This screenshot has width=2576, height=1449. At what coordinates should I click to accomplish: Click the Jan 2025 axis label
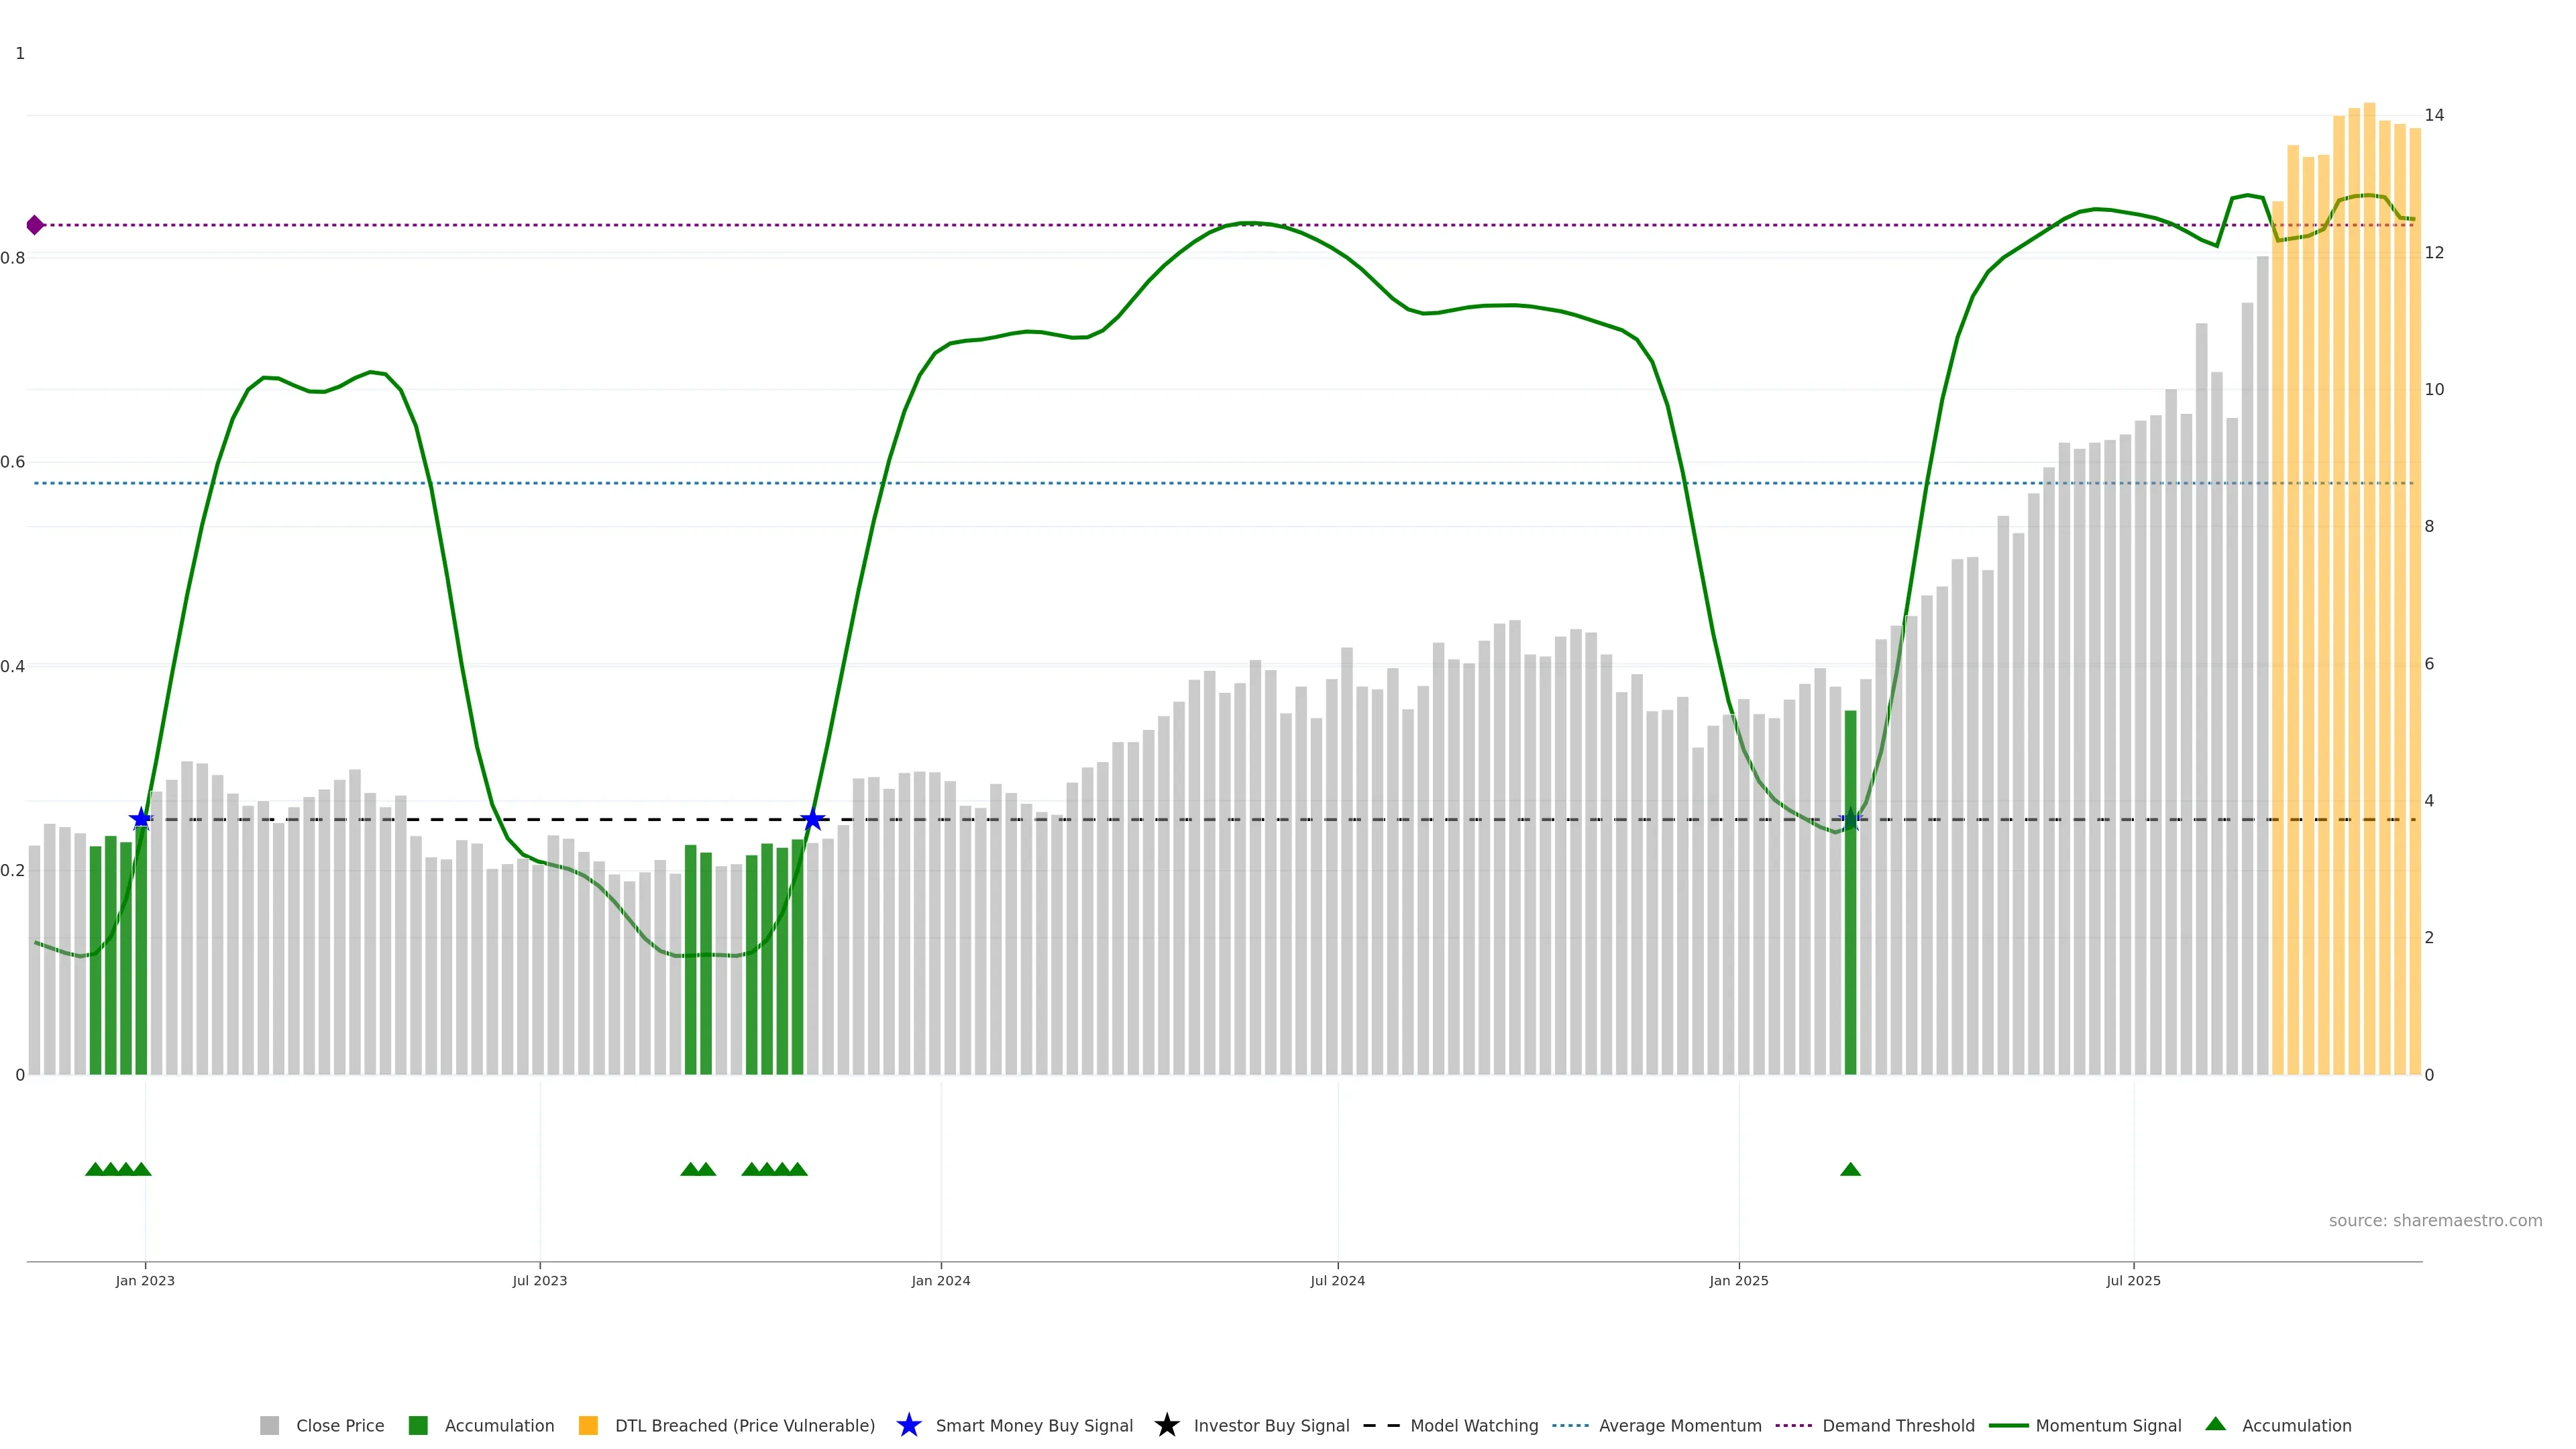1738,1280
